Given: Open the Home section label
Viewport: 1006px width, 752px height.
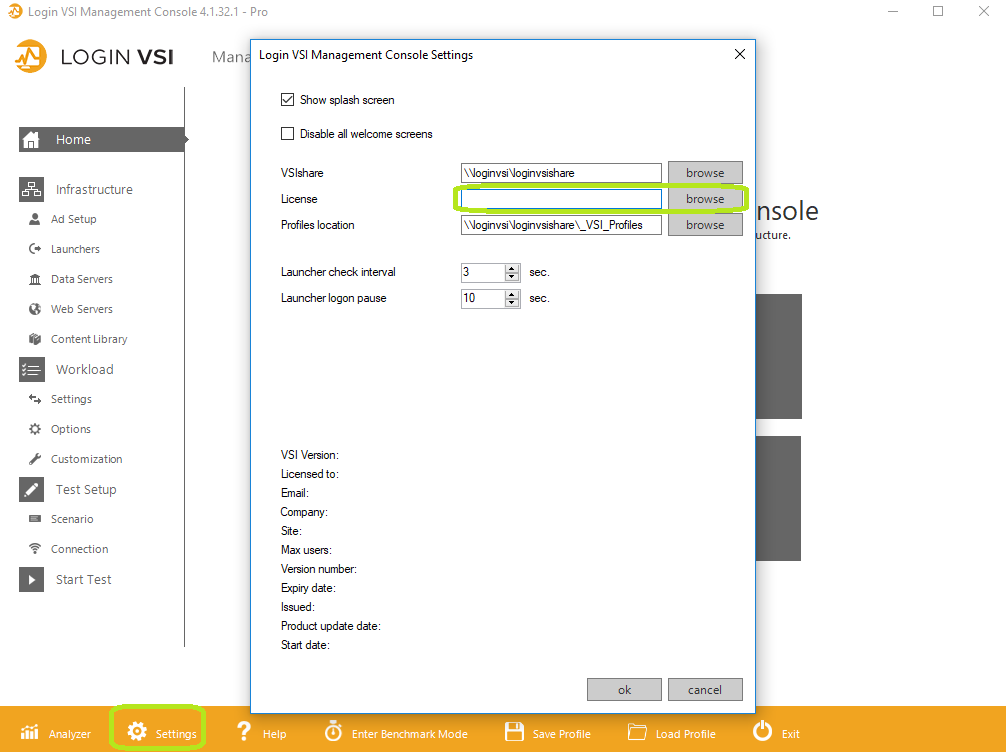Looking at the screenshot, I should click(73, 140).
